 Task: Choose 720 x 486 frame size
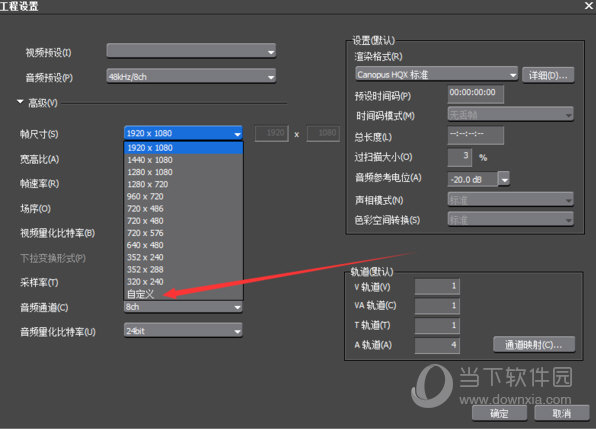(x=183, y=208)
